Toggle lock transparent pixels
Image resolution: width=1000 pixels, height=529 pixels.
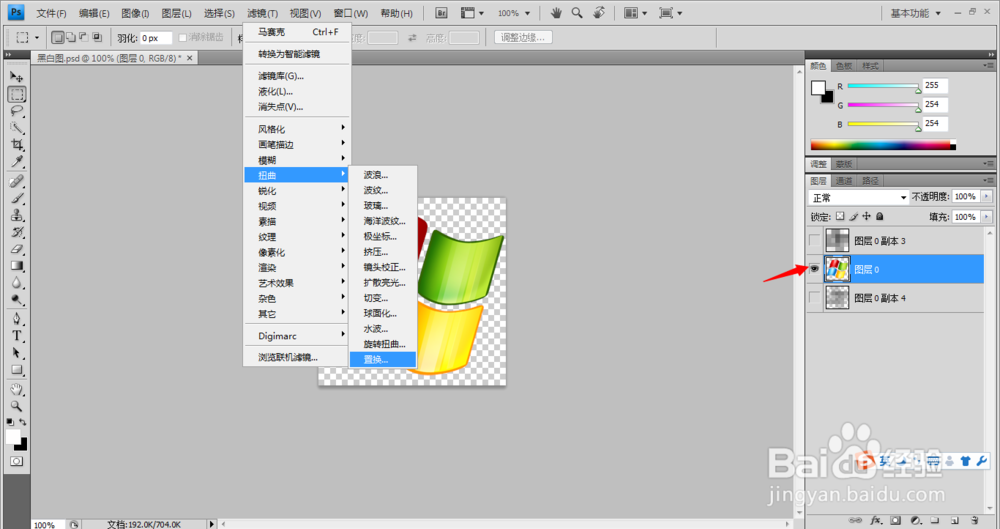pos(840,216)
